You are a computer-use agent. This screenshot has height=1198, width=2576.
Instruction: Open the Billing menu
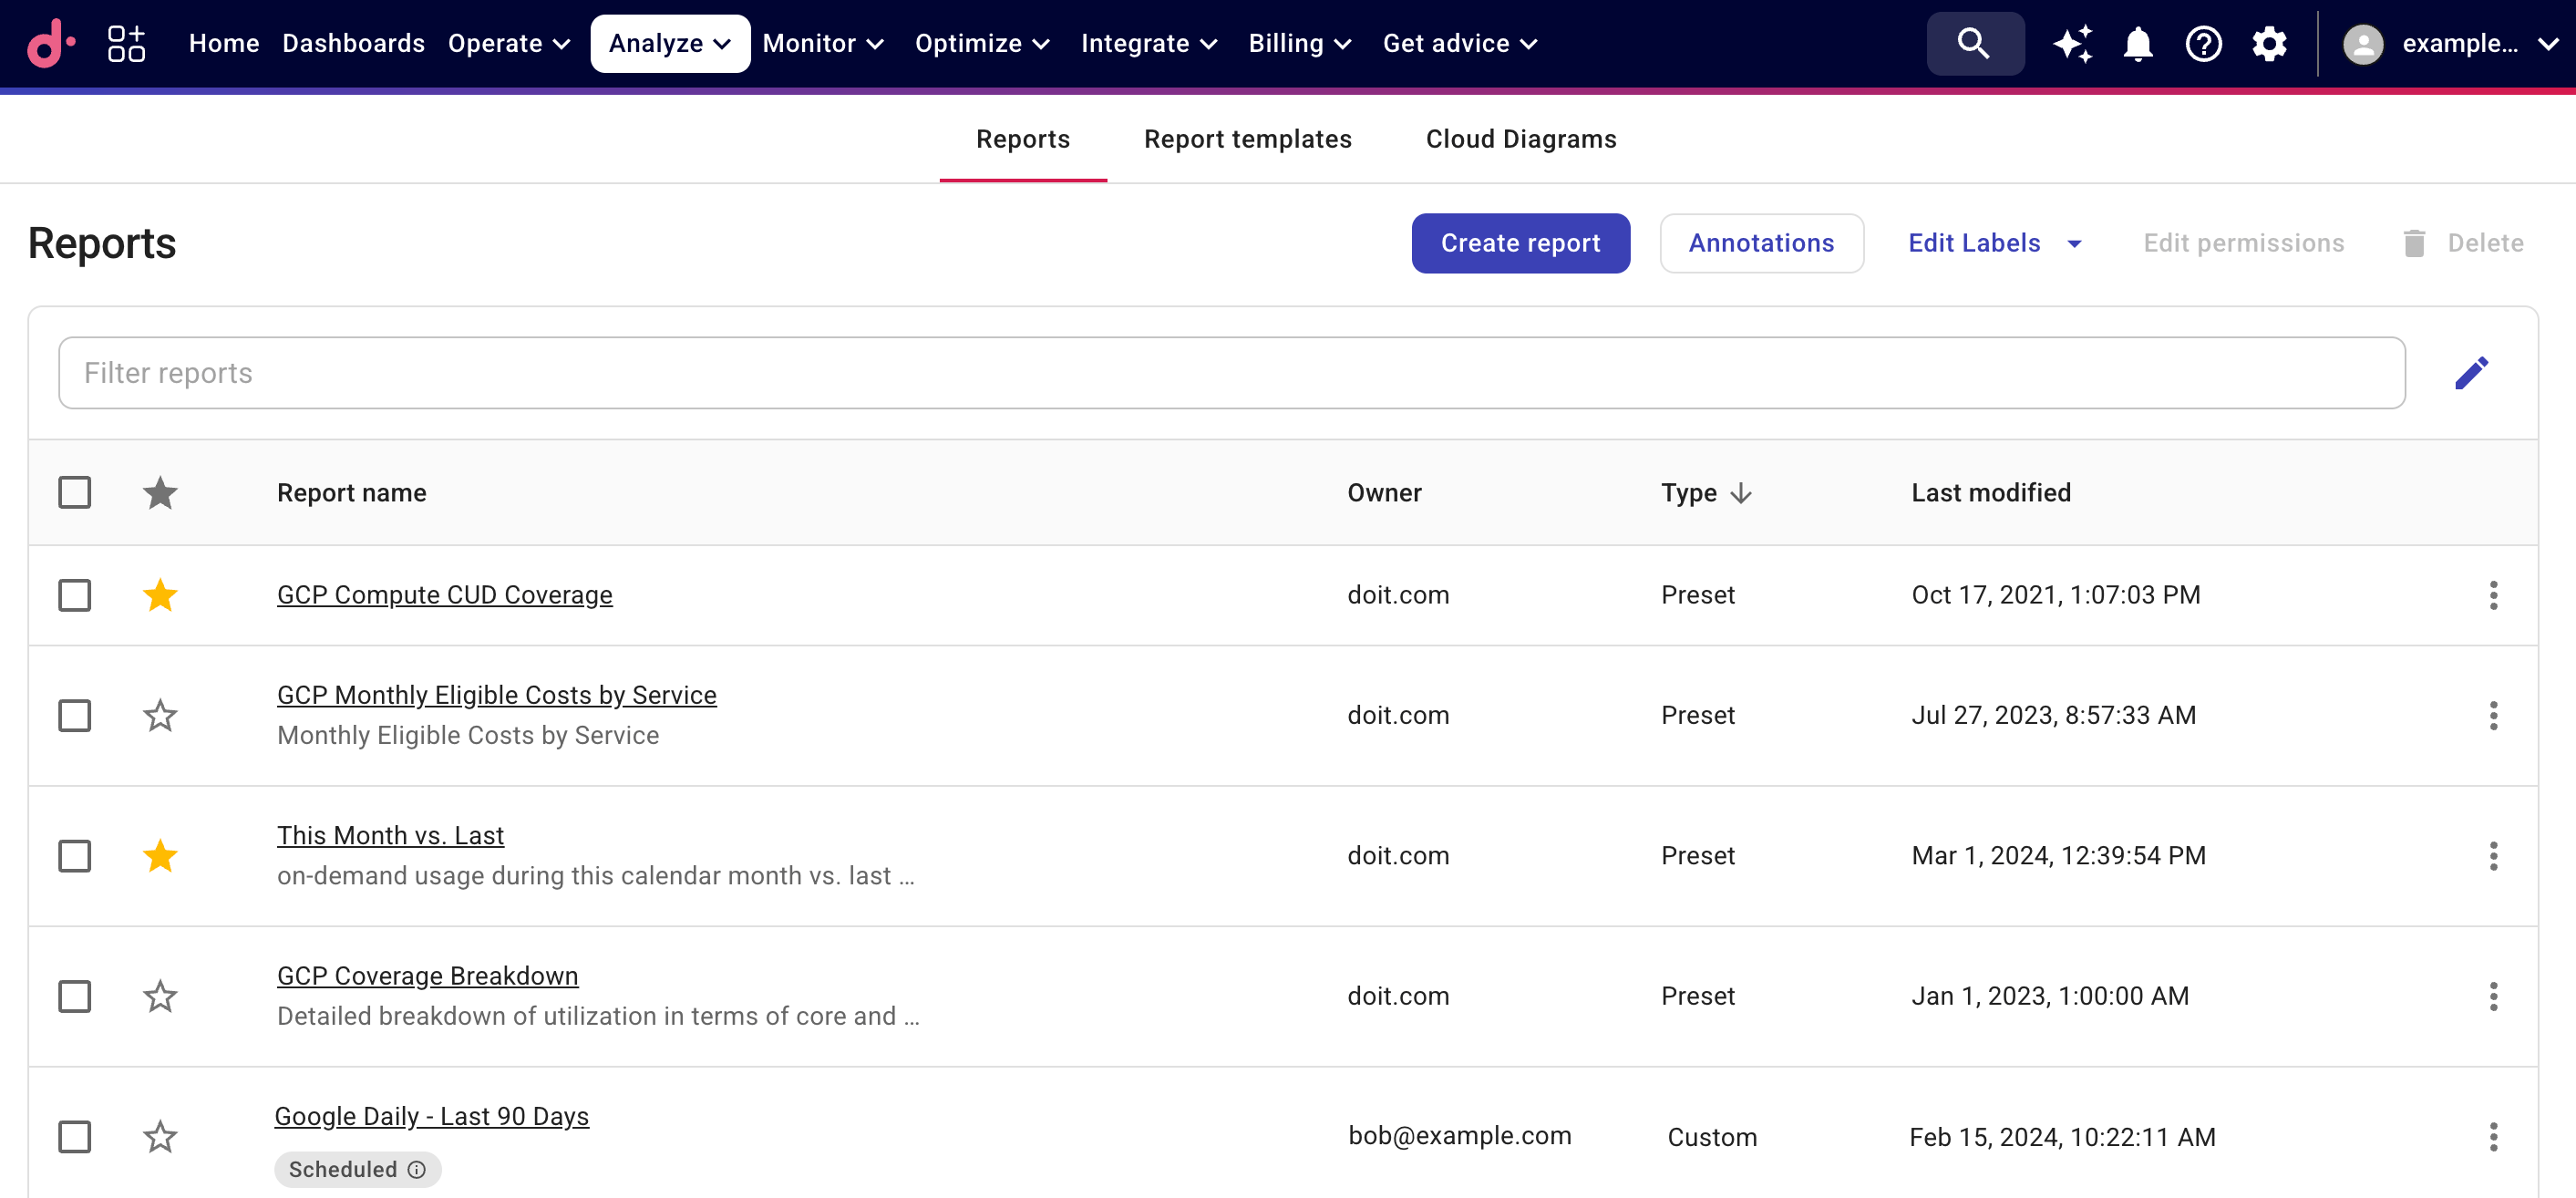coord(1299,43)
